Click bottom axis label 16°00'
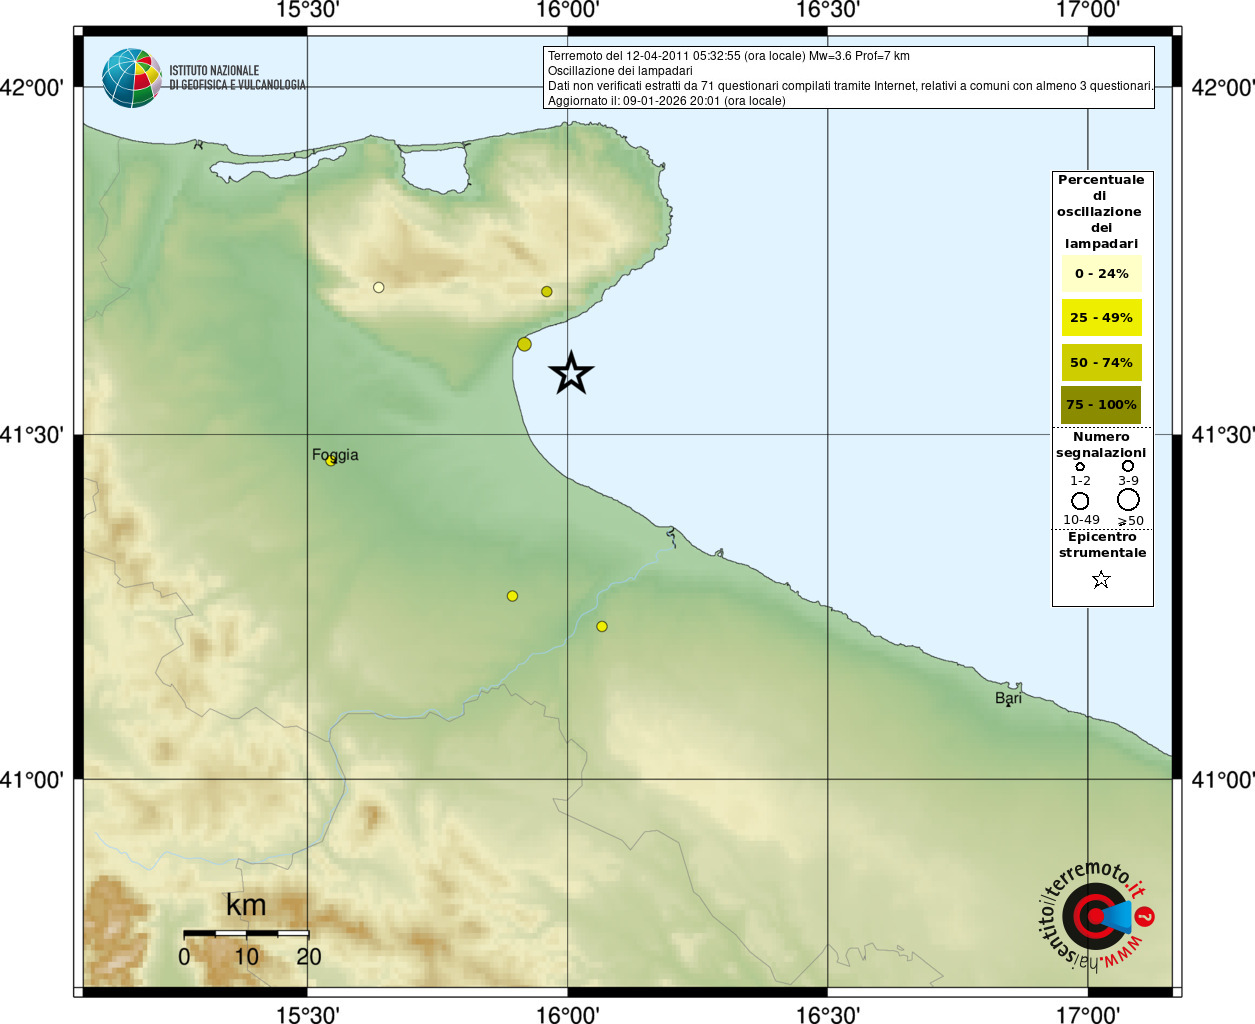 (567, 1014)
